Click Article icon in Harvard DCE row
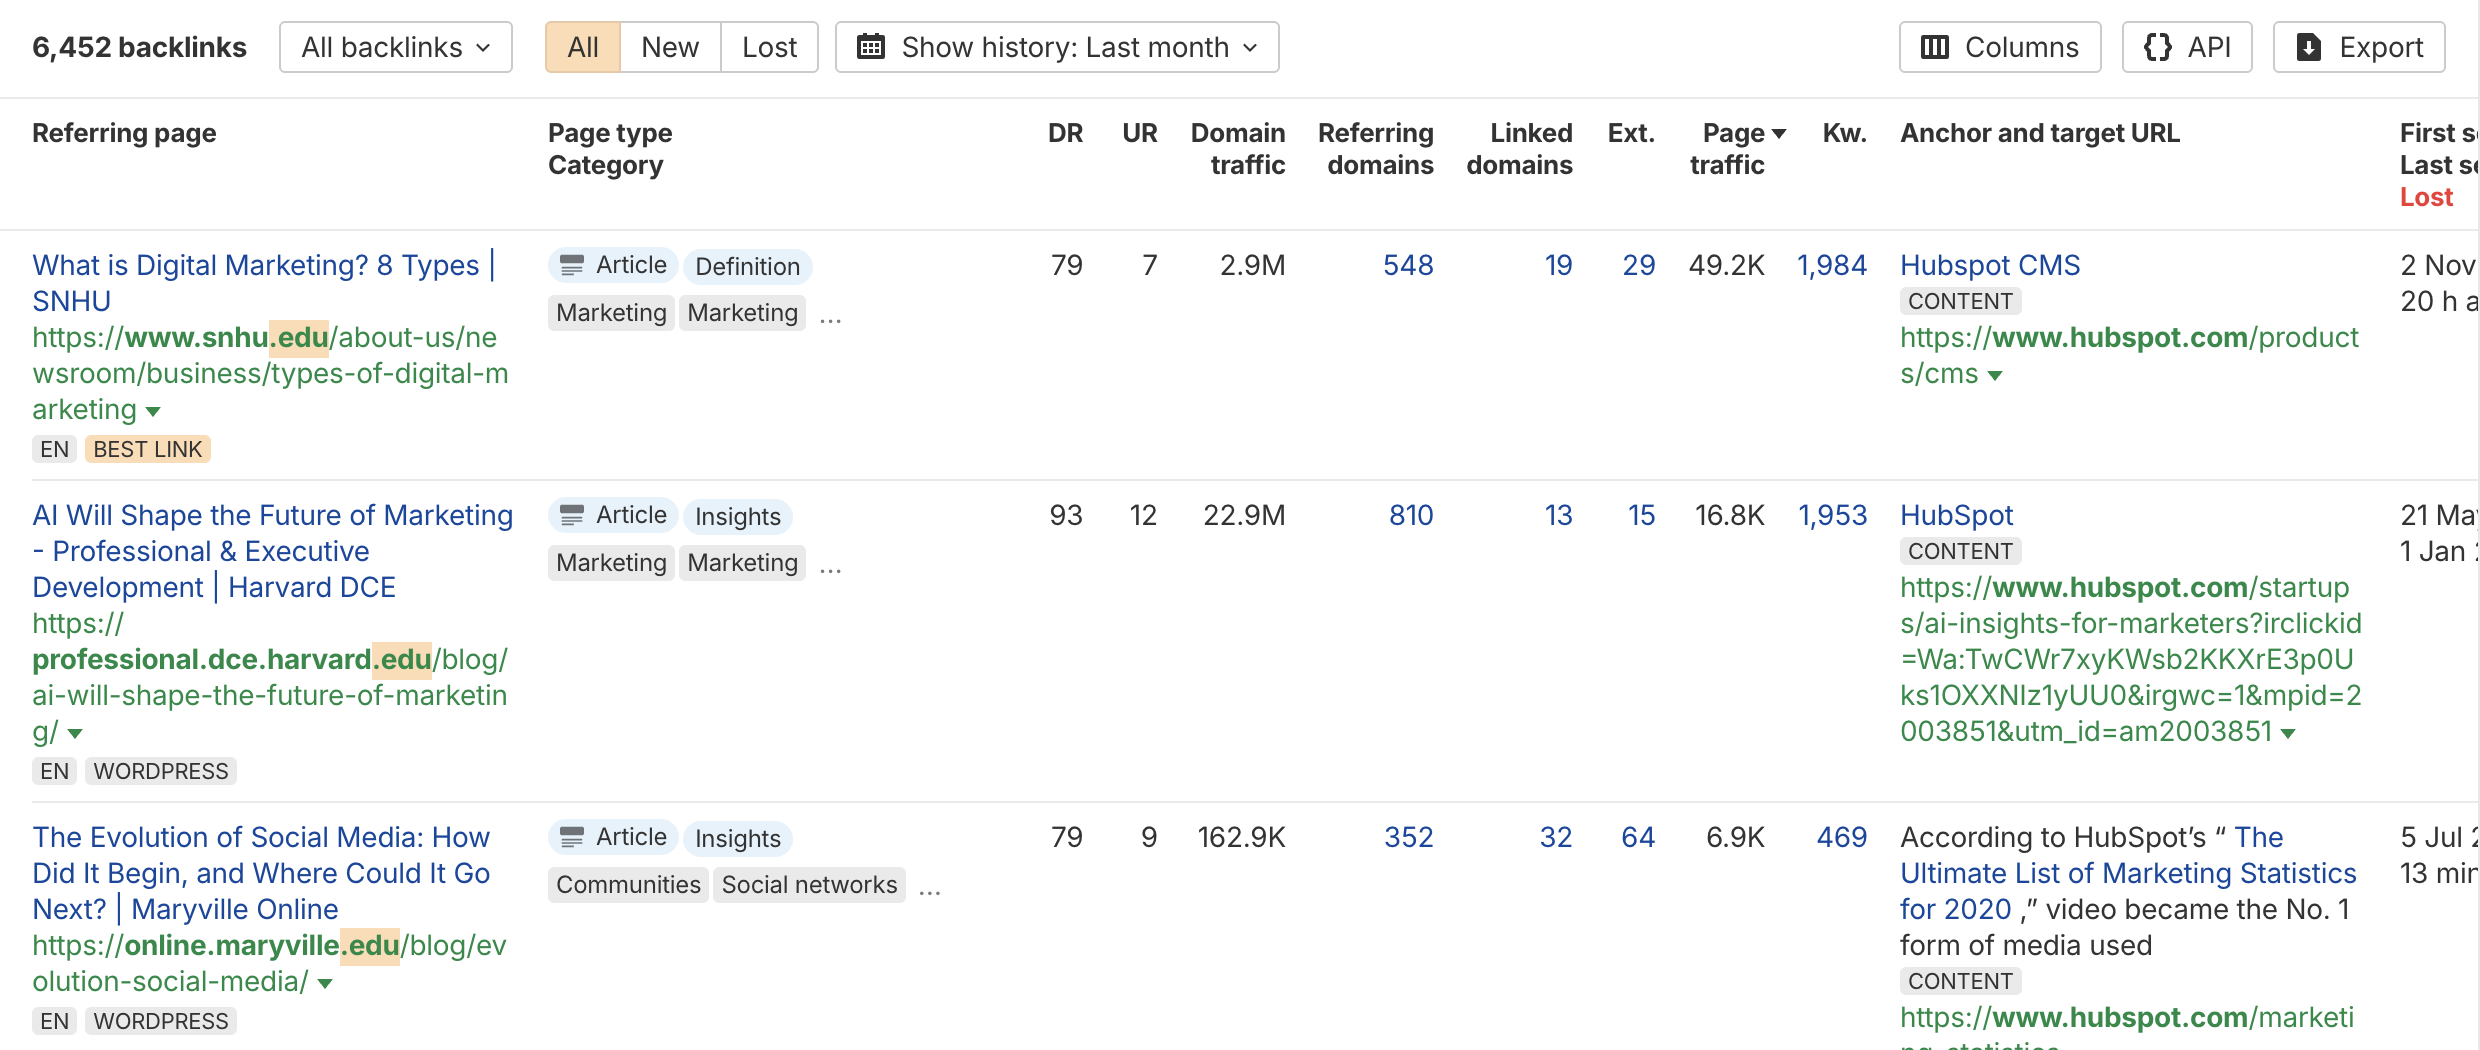2480x1050 pixels. [x=572, y=515]
